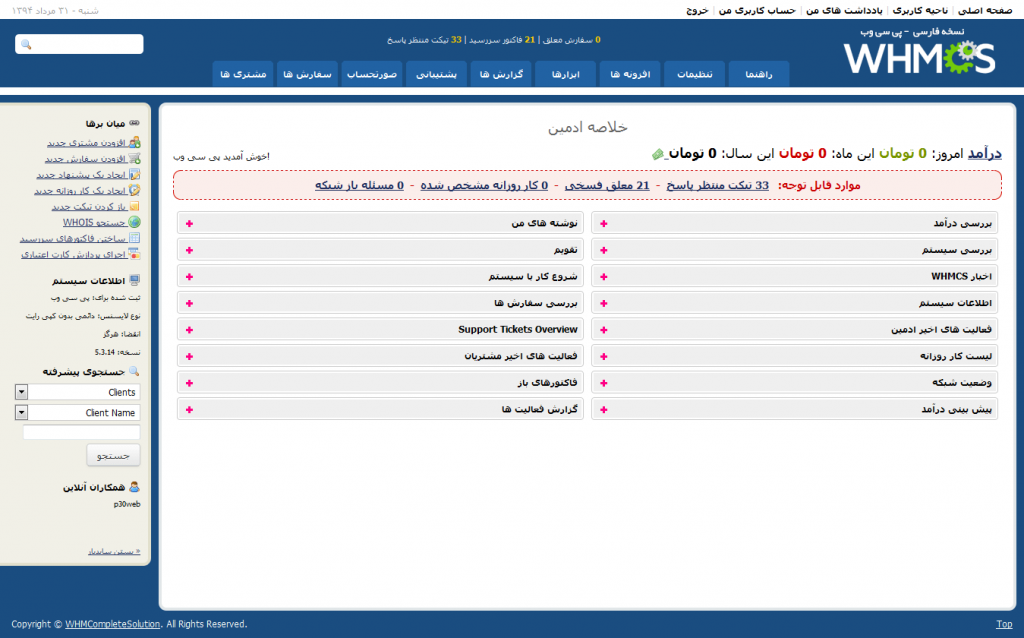Expand the بررسی درآمد widget

tap(603, 224)
